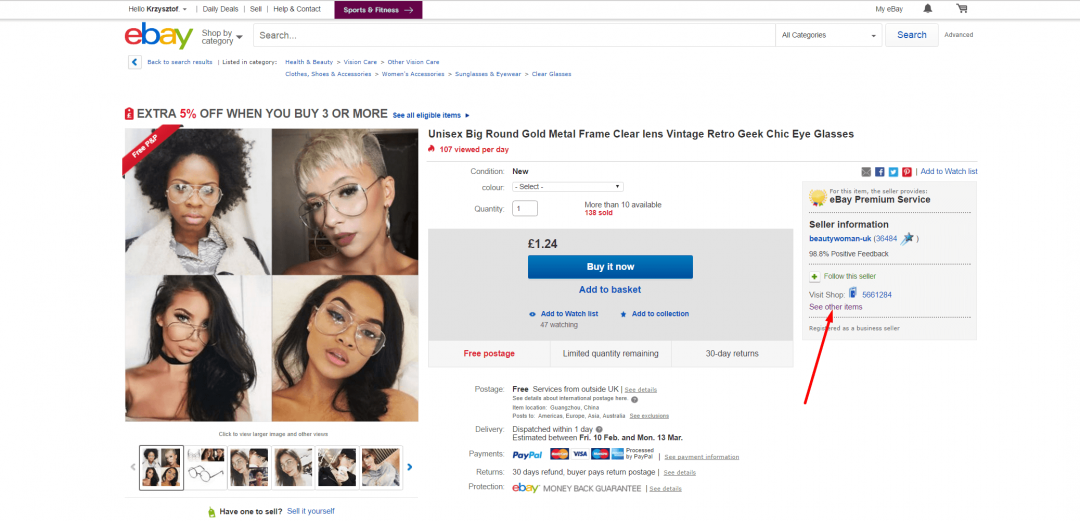
Task: Open the shopping cart icon
Action: [x=962, y=9]
